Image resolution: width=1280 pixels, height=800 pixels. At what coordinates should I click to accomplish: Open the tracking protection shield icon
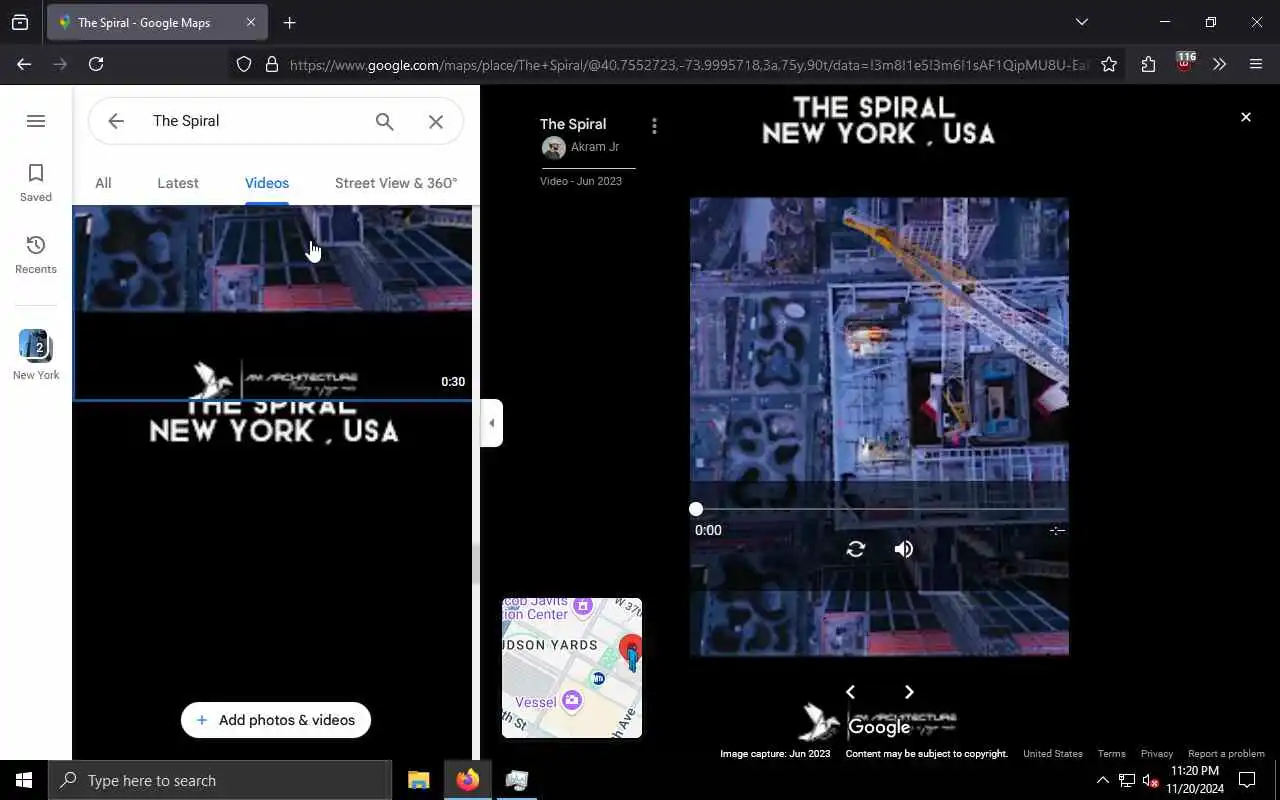pyautogui.click(x=244, y=64)
